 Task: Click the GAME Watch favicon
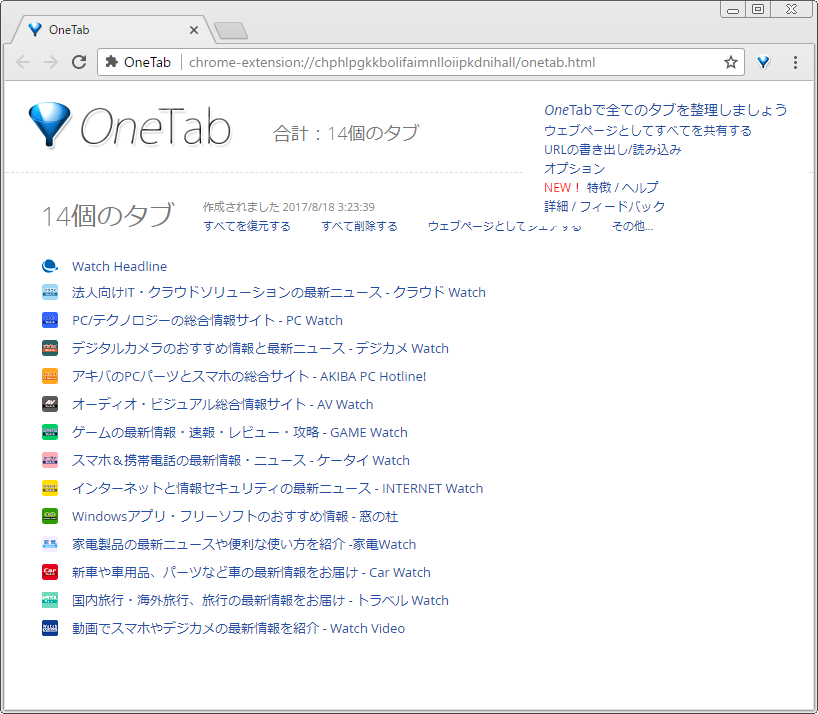click(x=50, y=432)
